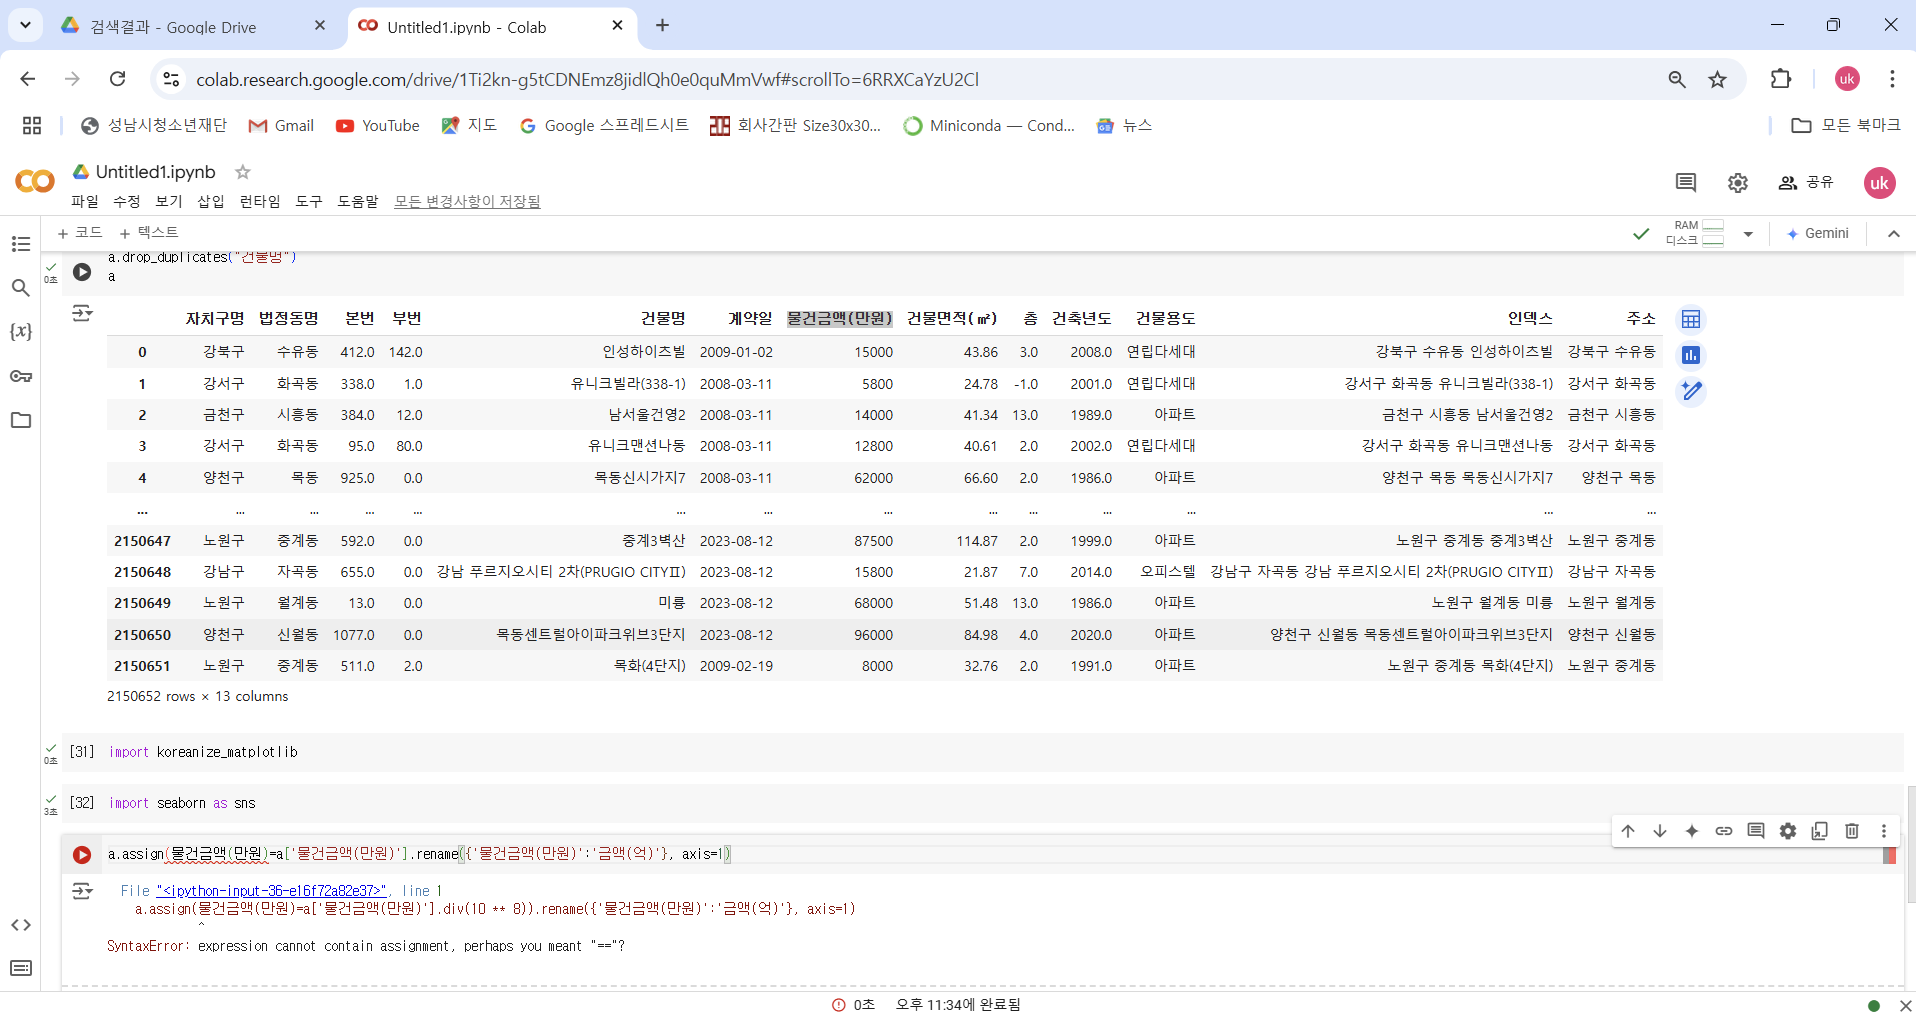The width and height of the screenshot is (1916, 1014).
Task: Open editor settings gear in cell toolbar
Action: point(1788,831)
